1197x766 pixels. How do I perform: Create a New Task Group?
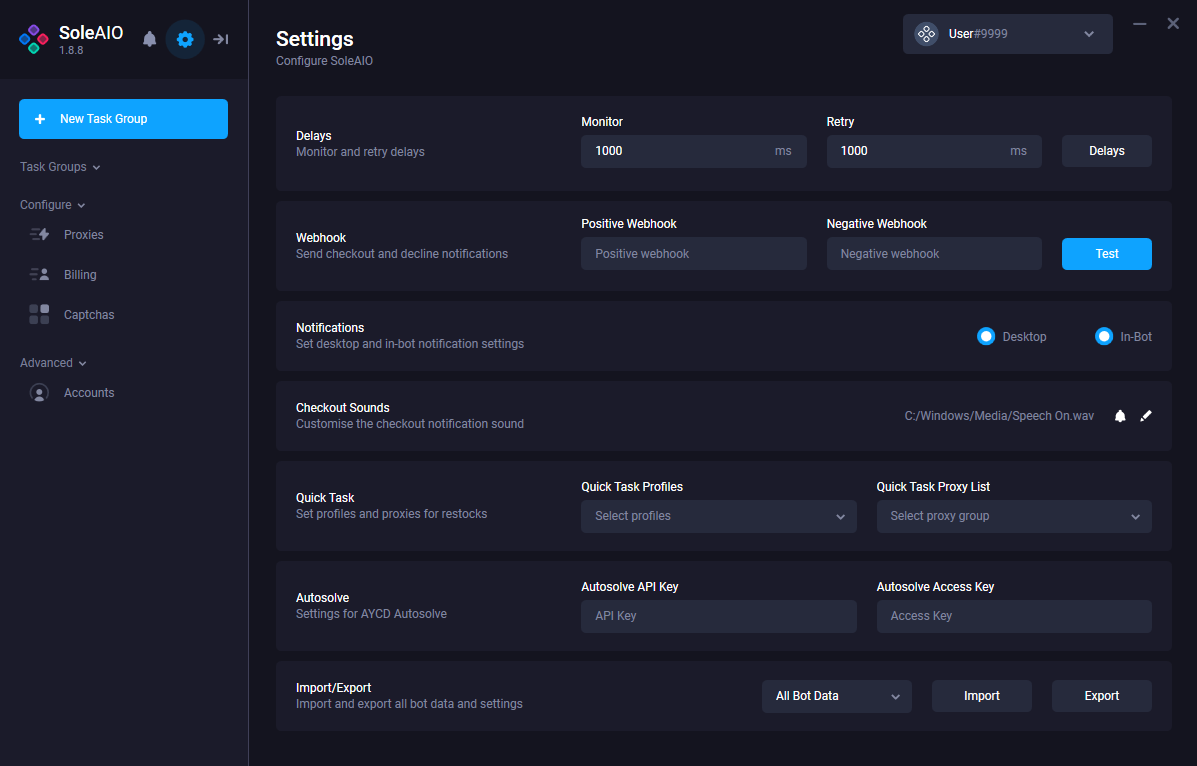pos(124,119)
